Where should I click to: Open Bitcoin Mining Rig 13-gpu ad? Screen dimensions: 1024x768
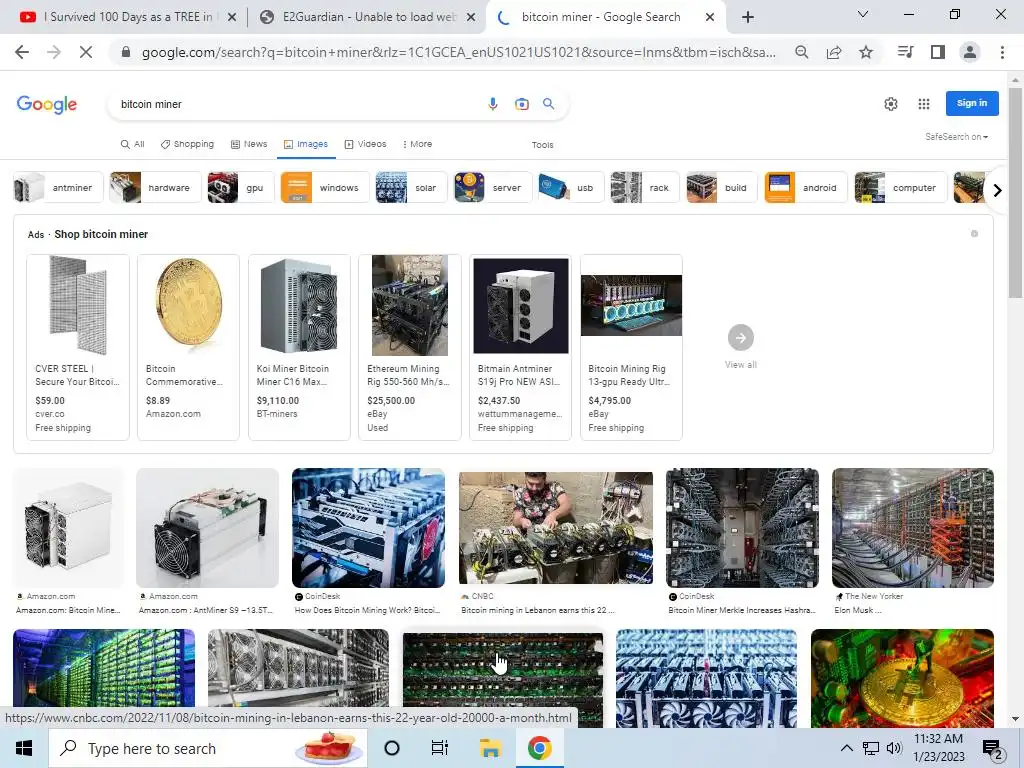pos(632,347)
